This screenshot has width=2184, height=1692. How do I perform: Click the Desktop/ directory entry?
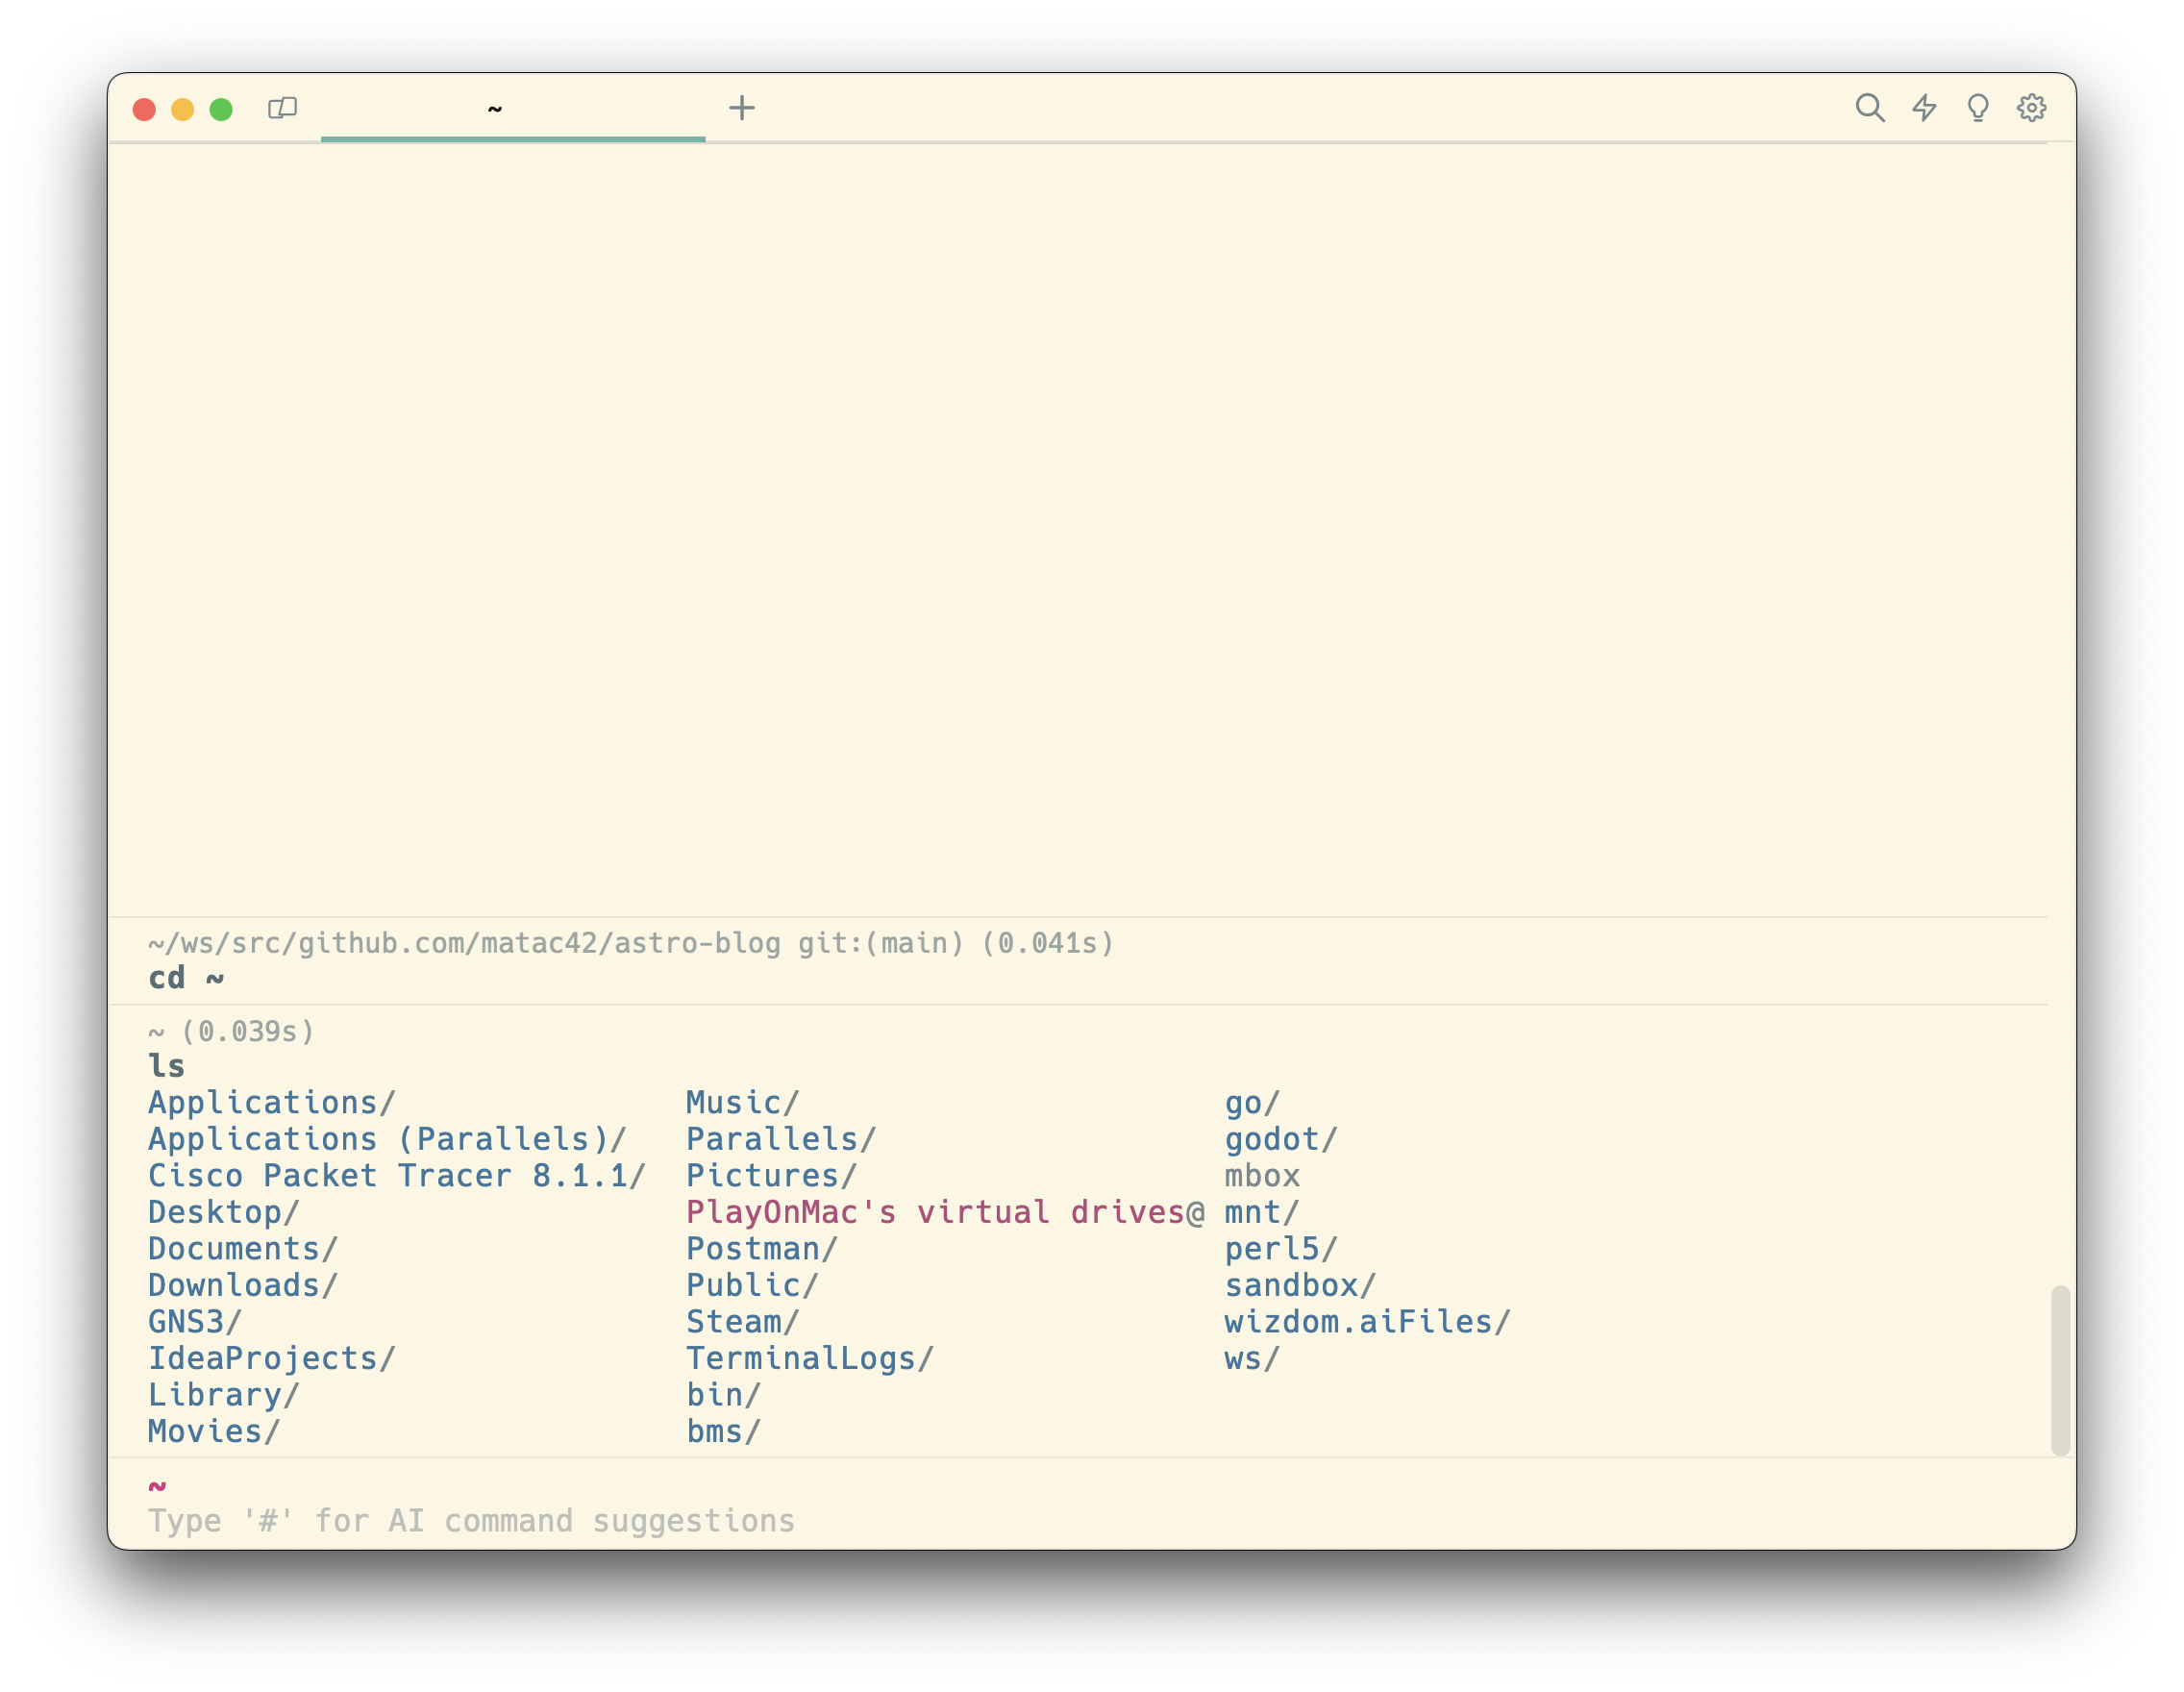click(x=224, y=1212)
